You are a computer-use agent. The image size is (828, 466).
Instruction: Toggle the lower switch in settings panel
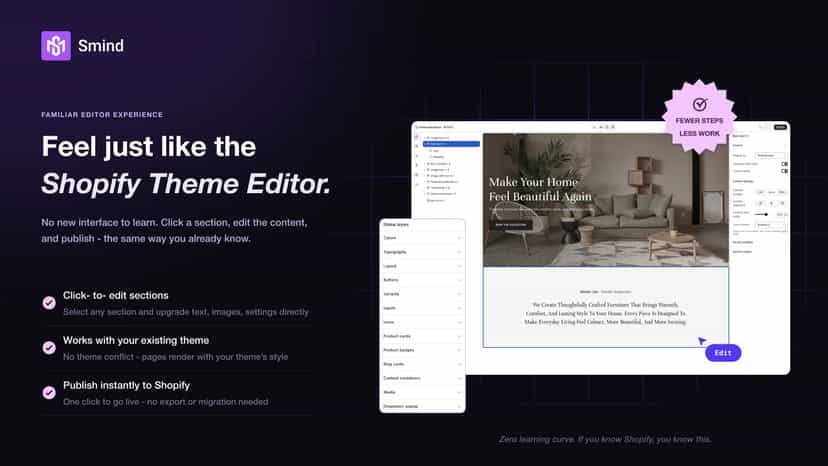click(x=784, y=171)
